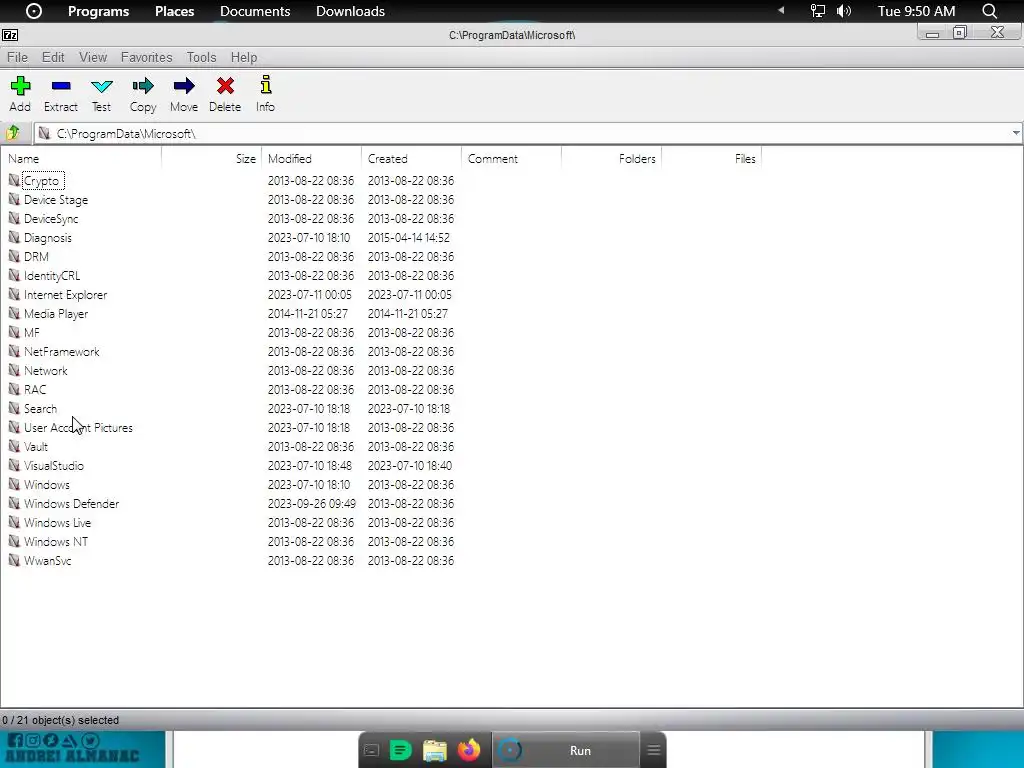The width and height of the screenshot is (1024, 768).
Task: Select the Crypto folder icon
Action: click(14, 180)
